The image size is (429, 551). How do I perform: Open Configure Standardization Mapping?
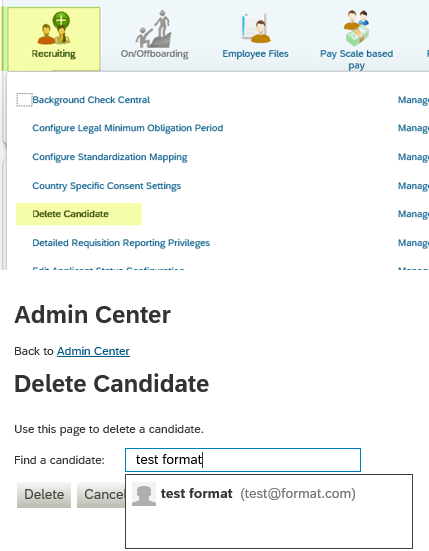[x=110, y=157]
